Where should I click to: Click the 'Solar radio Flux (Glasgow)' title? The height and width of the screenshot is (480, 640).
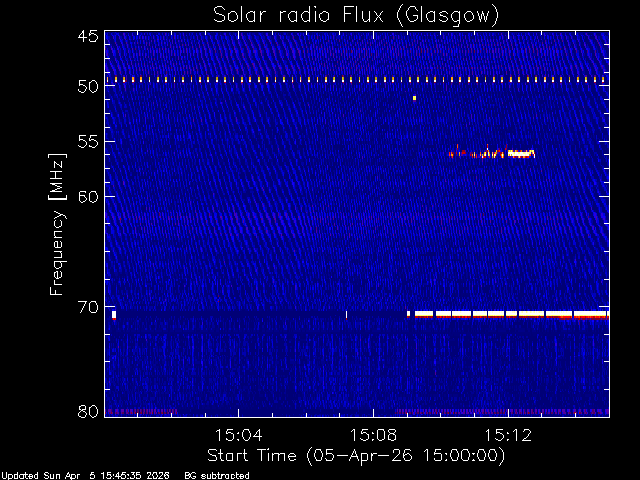356,15
